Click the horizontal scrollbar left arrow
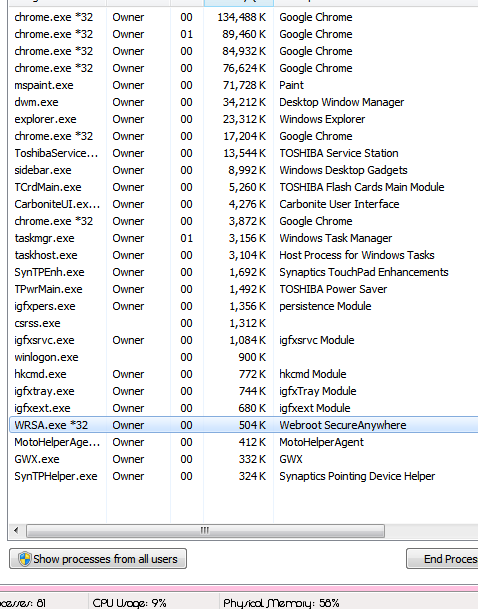This screenshot has height=609, width=478. click(16, 530)
